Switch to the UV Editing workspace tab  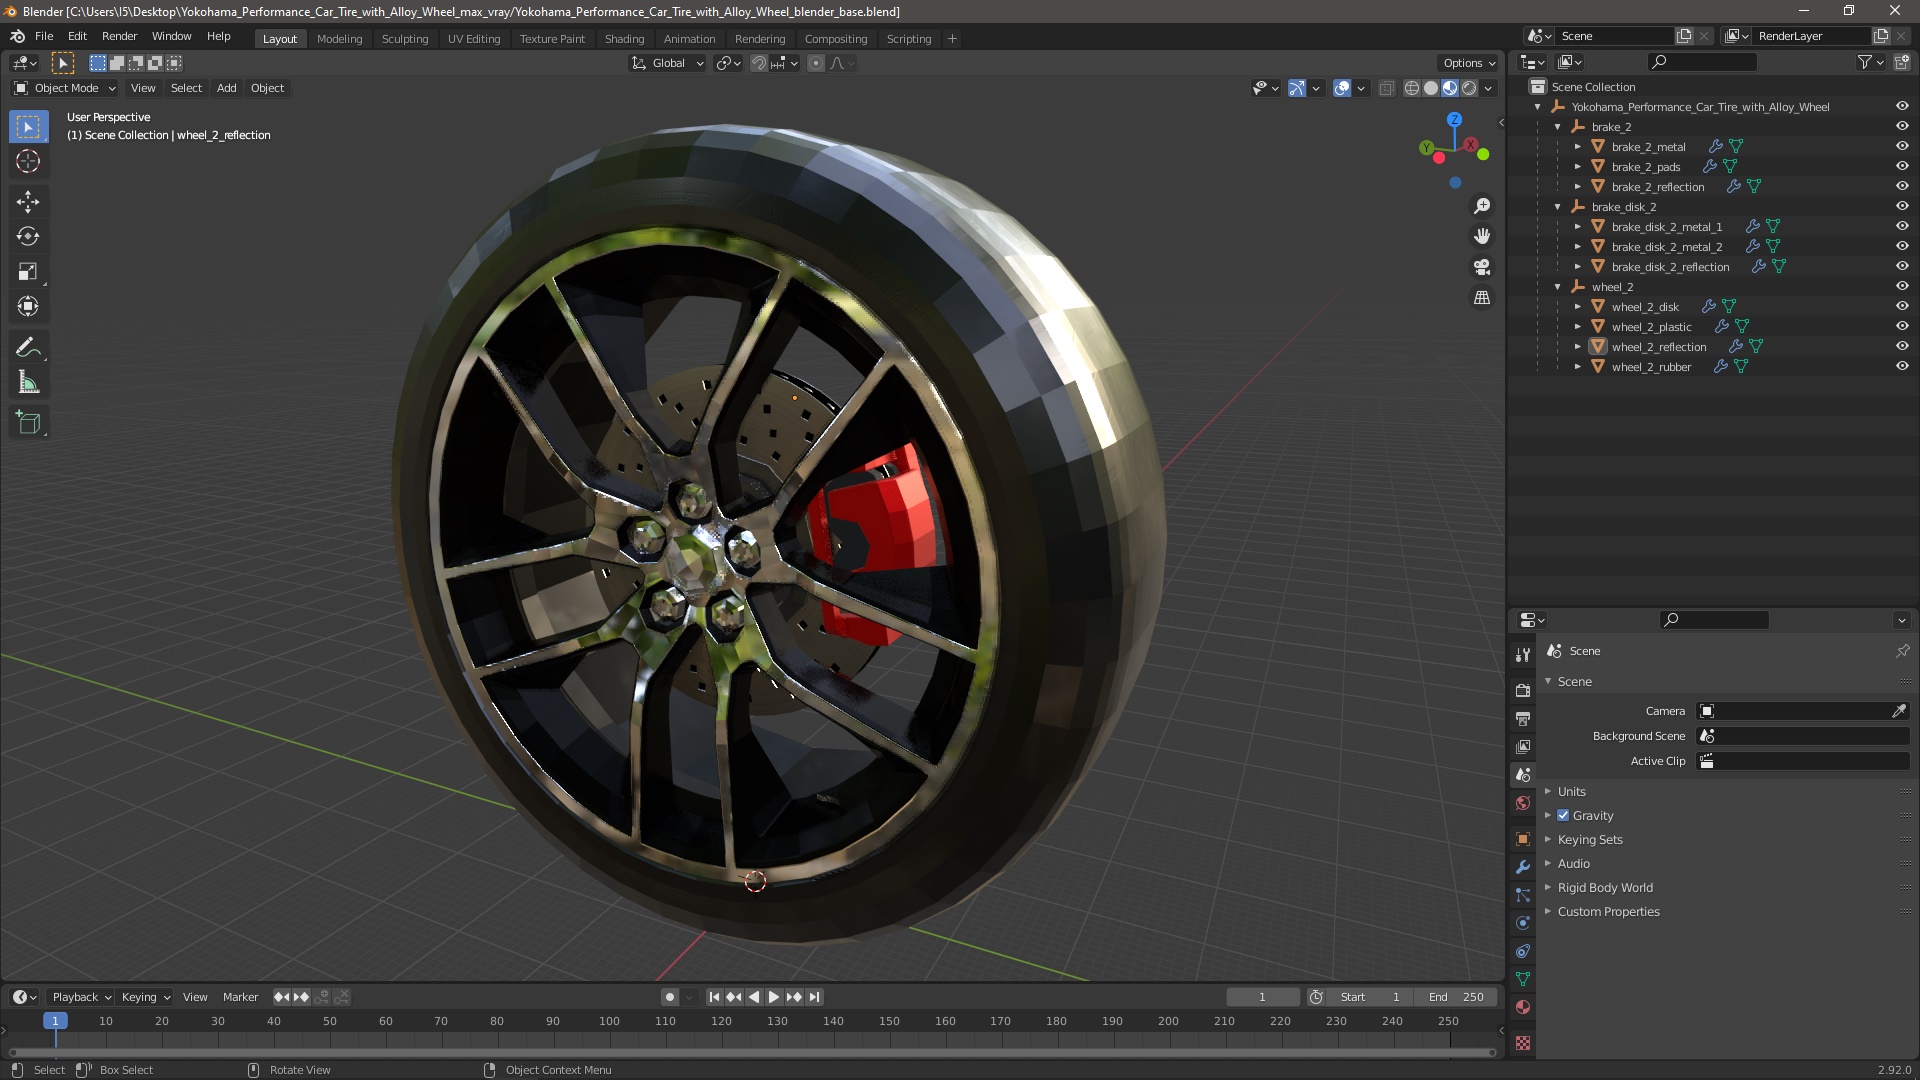click(474, 39)
